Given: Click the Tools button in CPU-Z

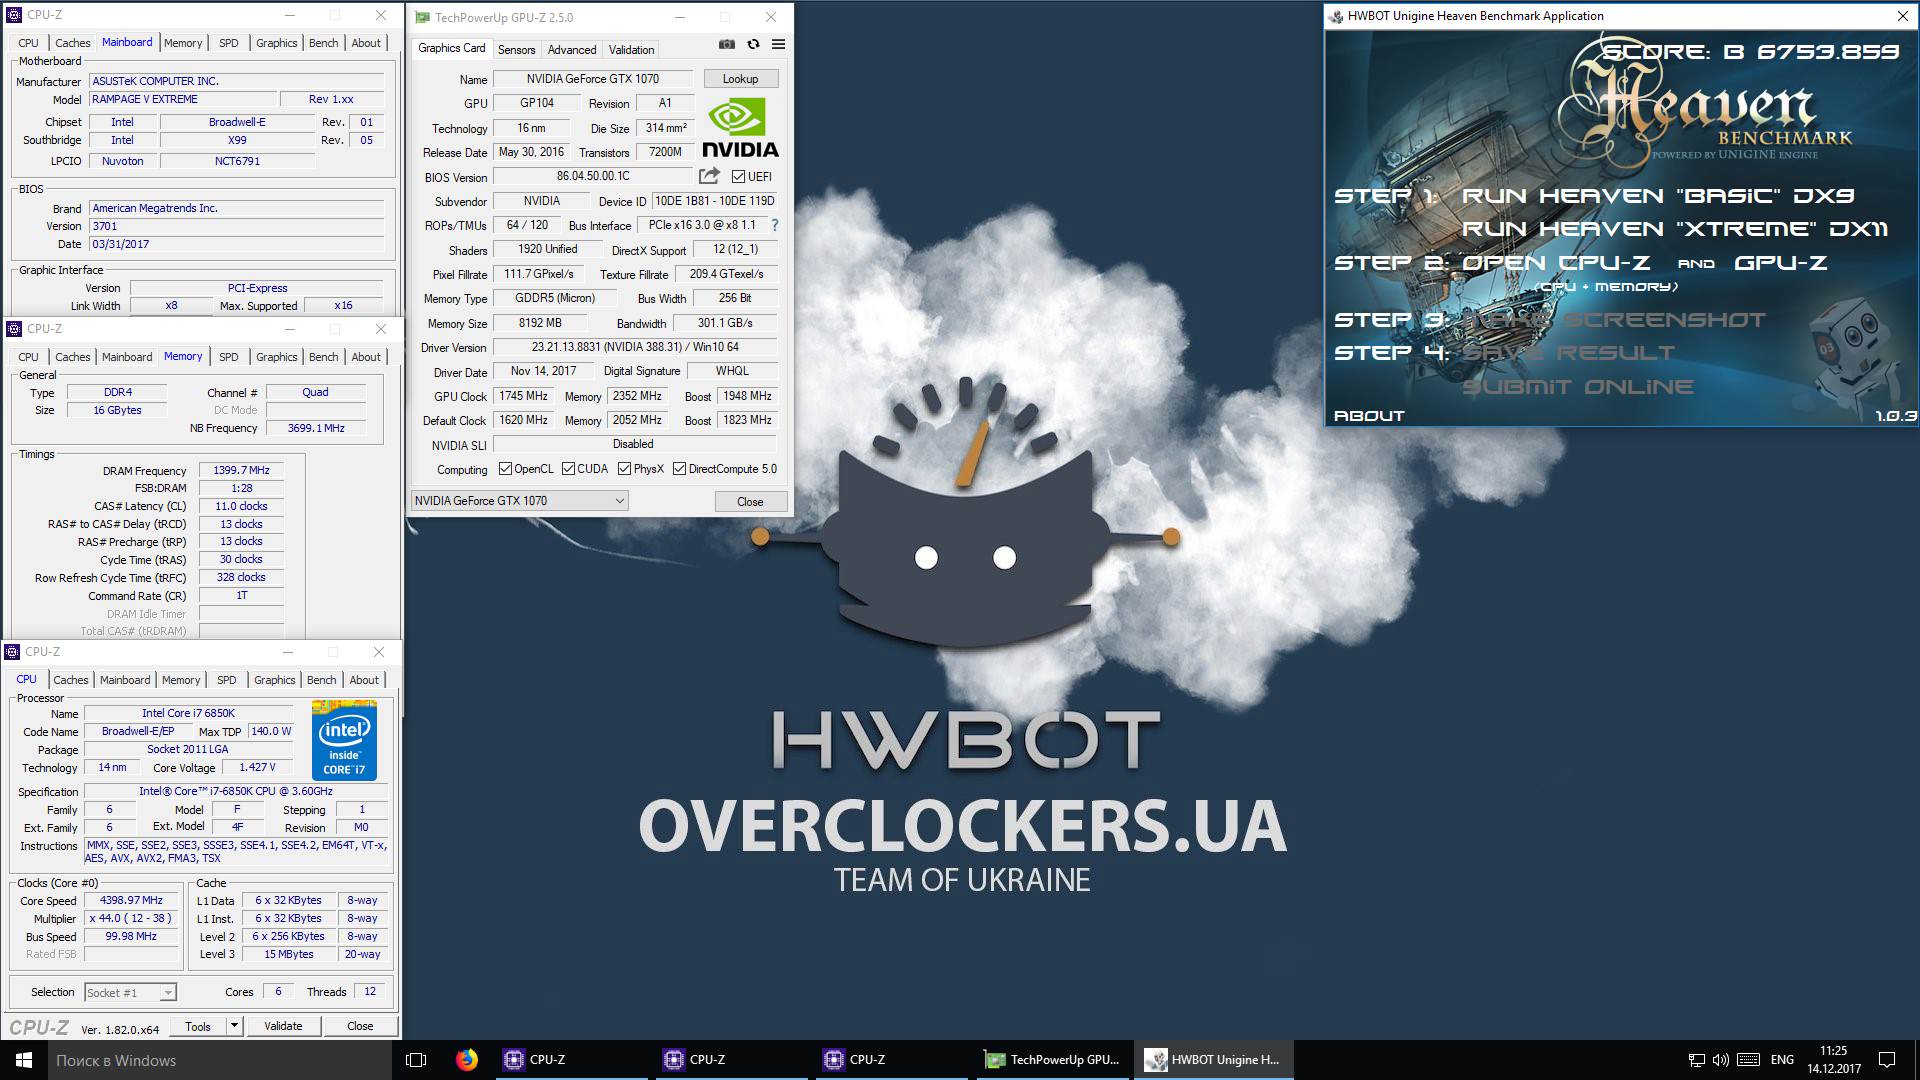Looking at the screenshot, I should pyautogui.click(x=198, y=1026).
